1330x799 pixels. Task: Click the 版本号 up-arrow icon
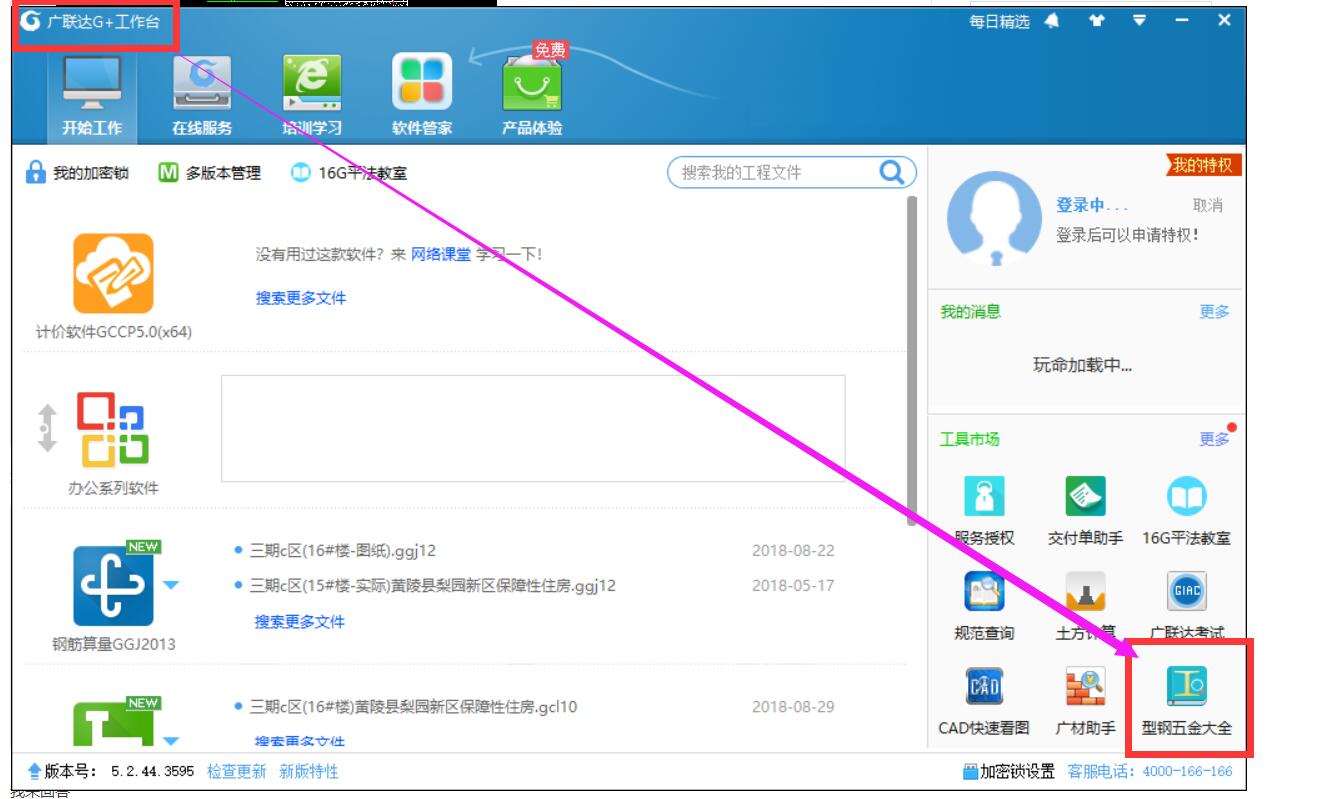point(35,771)
